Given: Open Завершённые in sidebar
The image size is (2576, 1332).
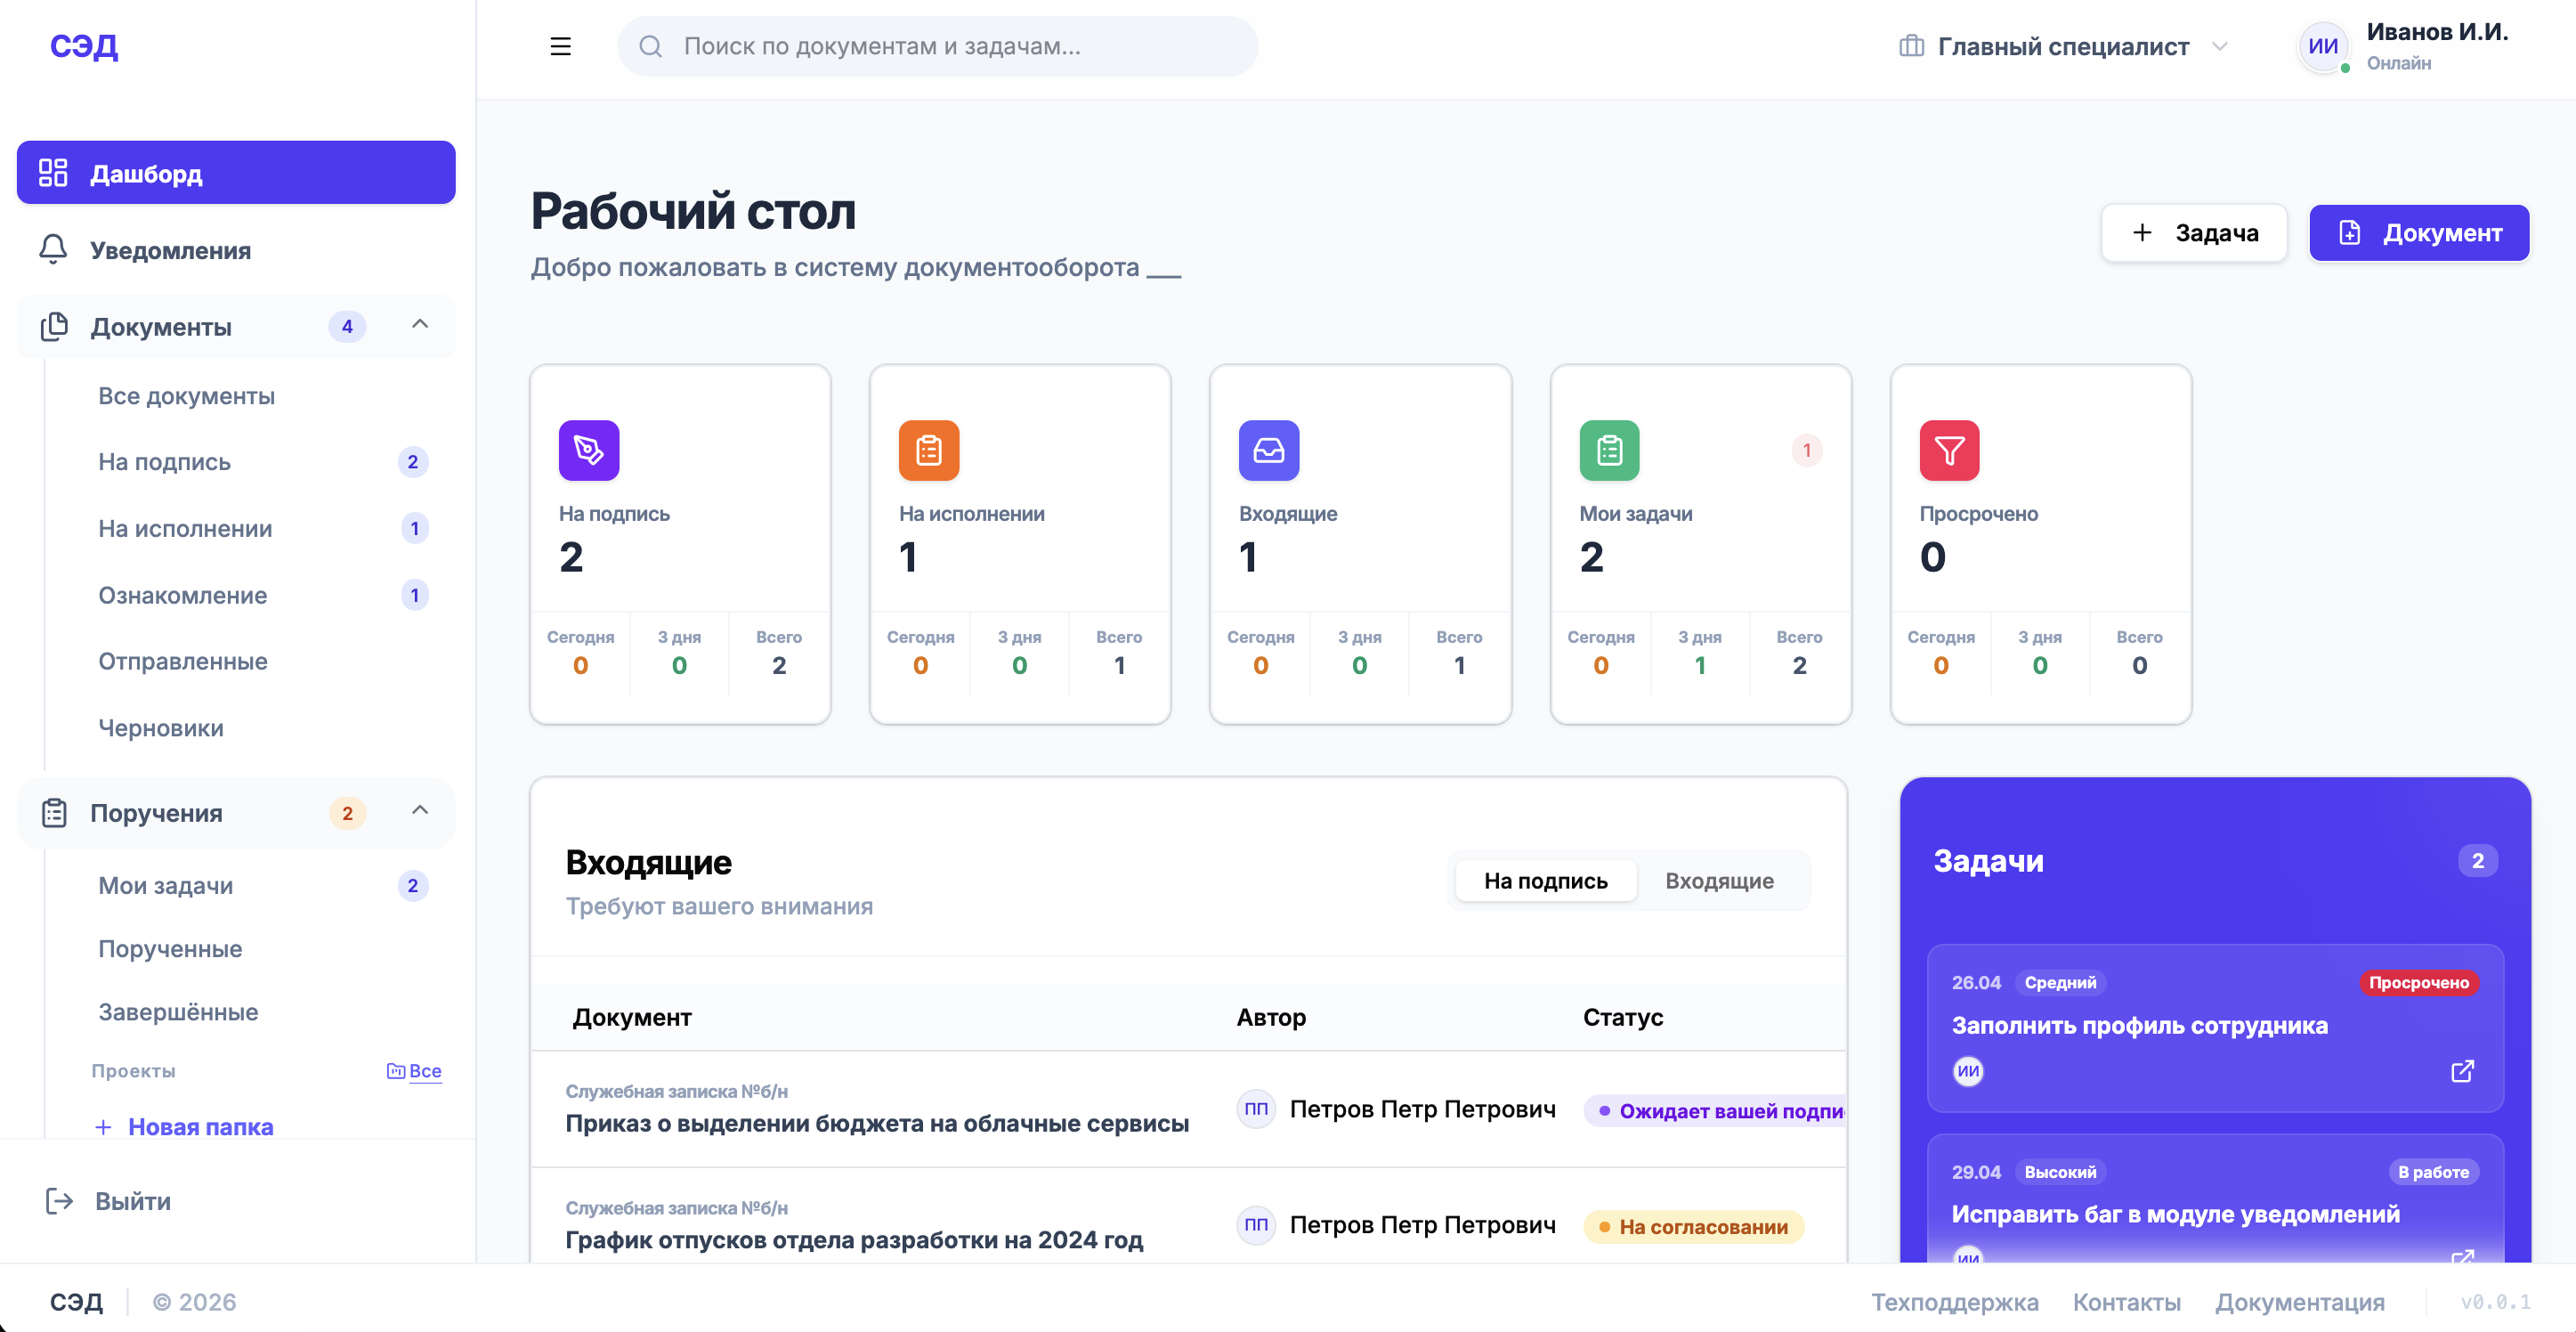Looking at the screenshot, I should click(x=264, y=1012).
